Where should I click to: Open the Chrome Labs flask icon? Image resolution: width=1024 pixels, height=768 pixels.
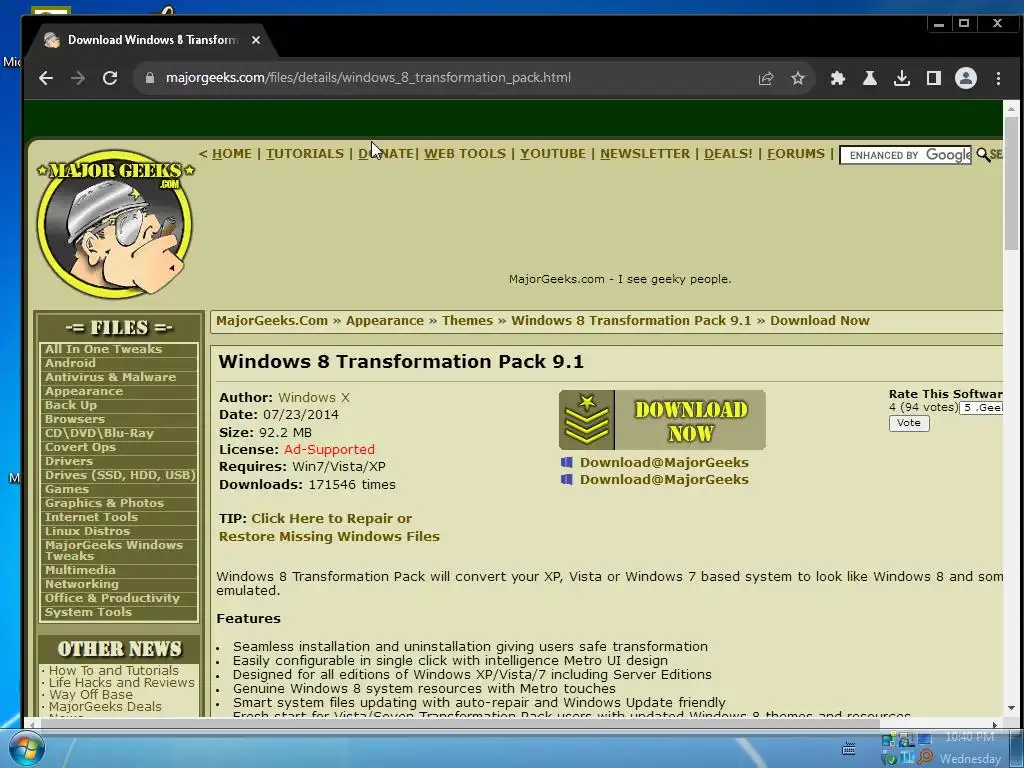870,78
